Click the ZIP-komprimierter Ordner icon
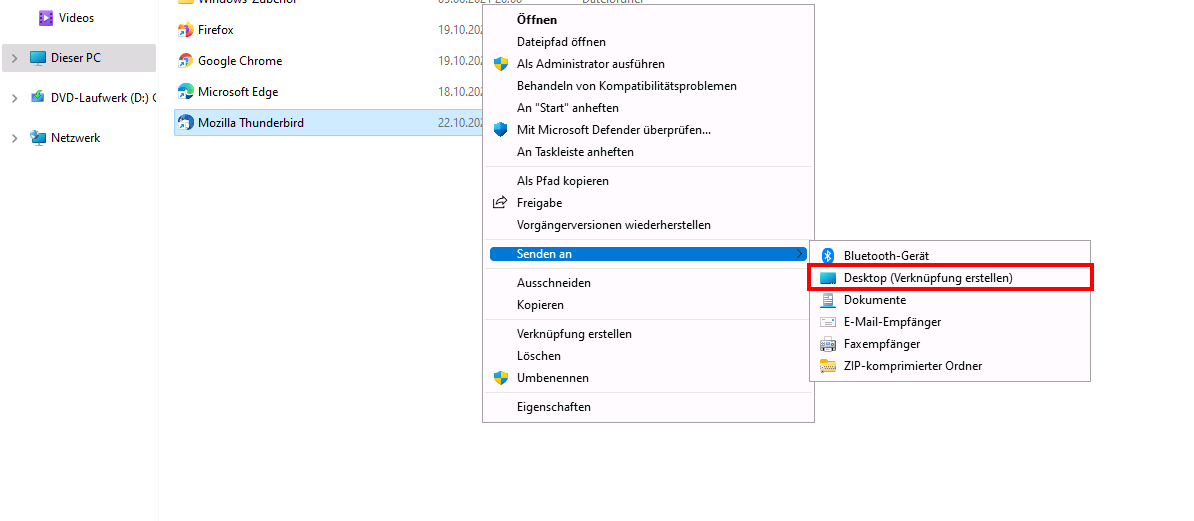Screen dimensions: 1194x521 point(828,366)
